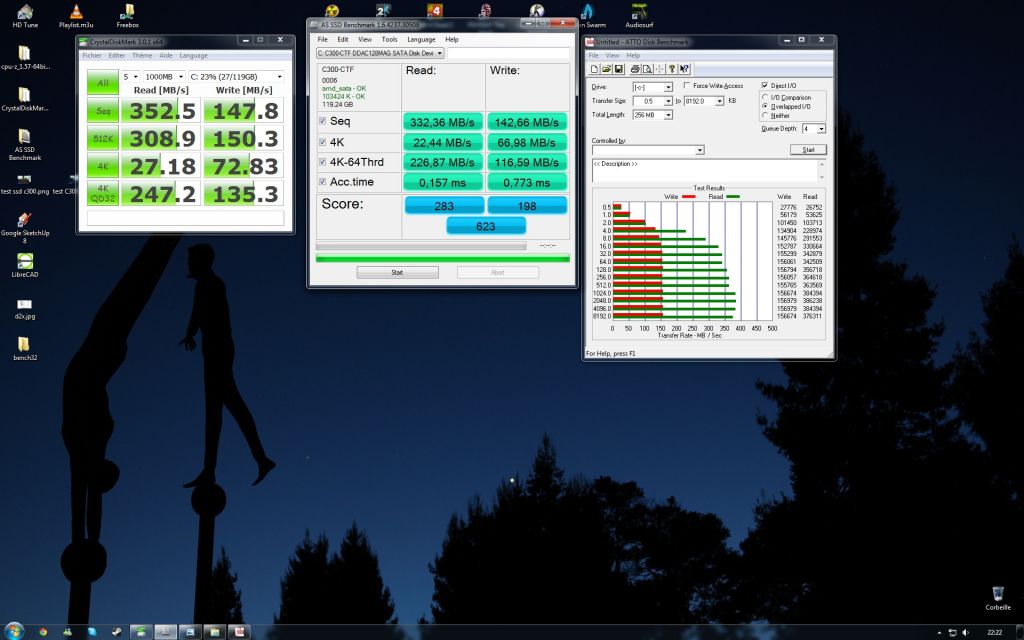
Task: Toggle the Acc.time checkbox in AS SSD
Action: 323,182
